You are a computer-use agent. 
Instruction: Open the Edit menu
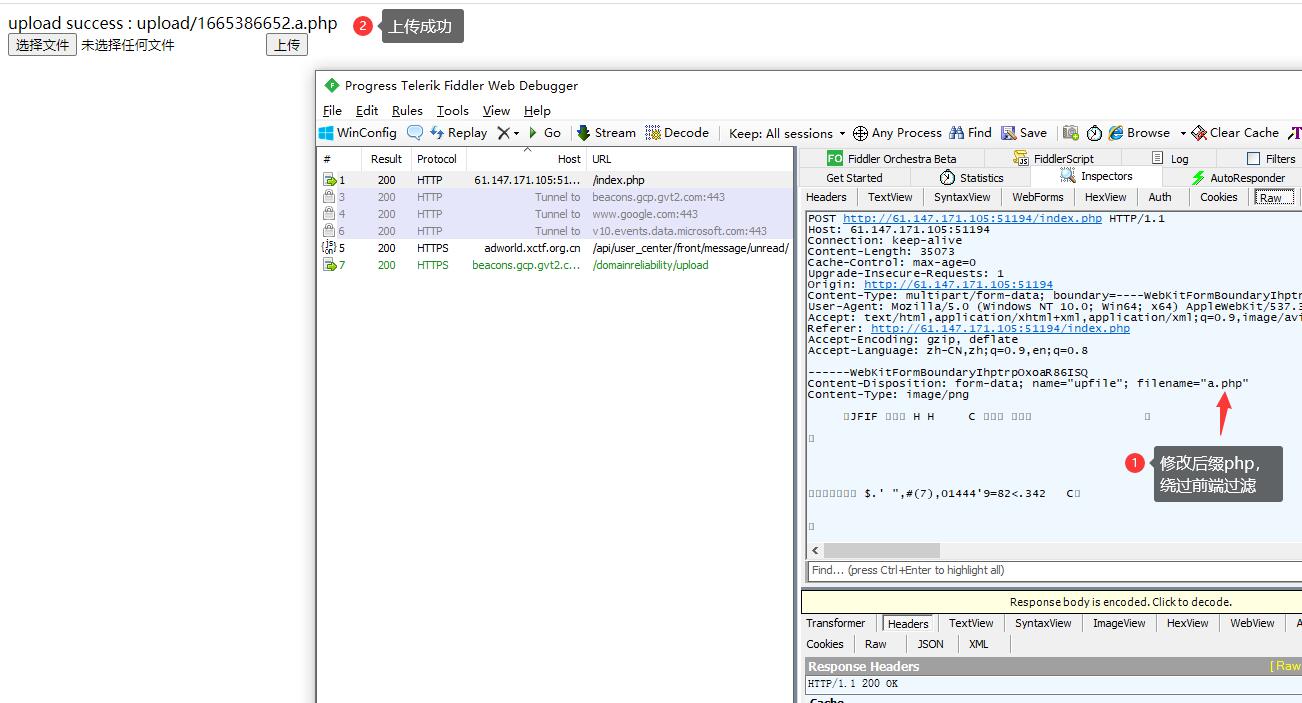(367, 111)
